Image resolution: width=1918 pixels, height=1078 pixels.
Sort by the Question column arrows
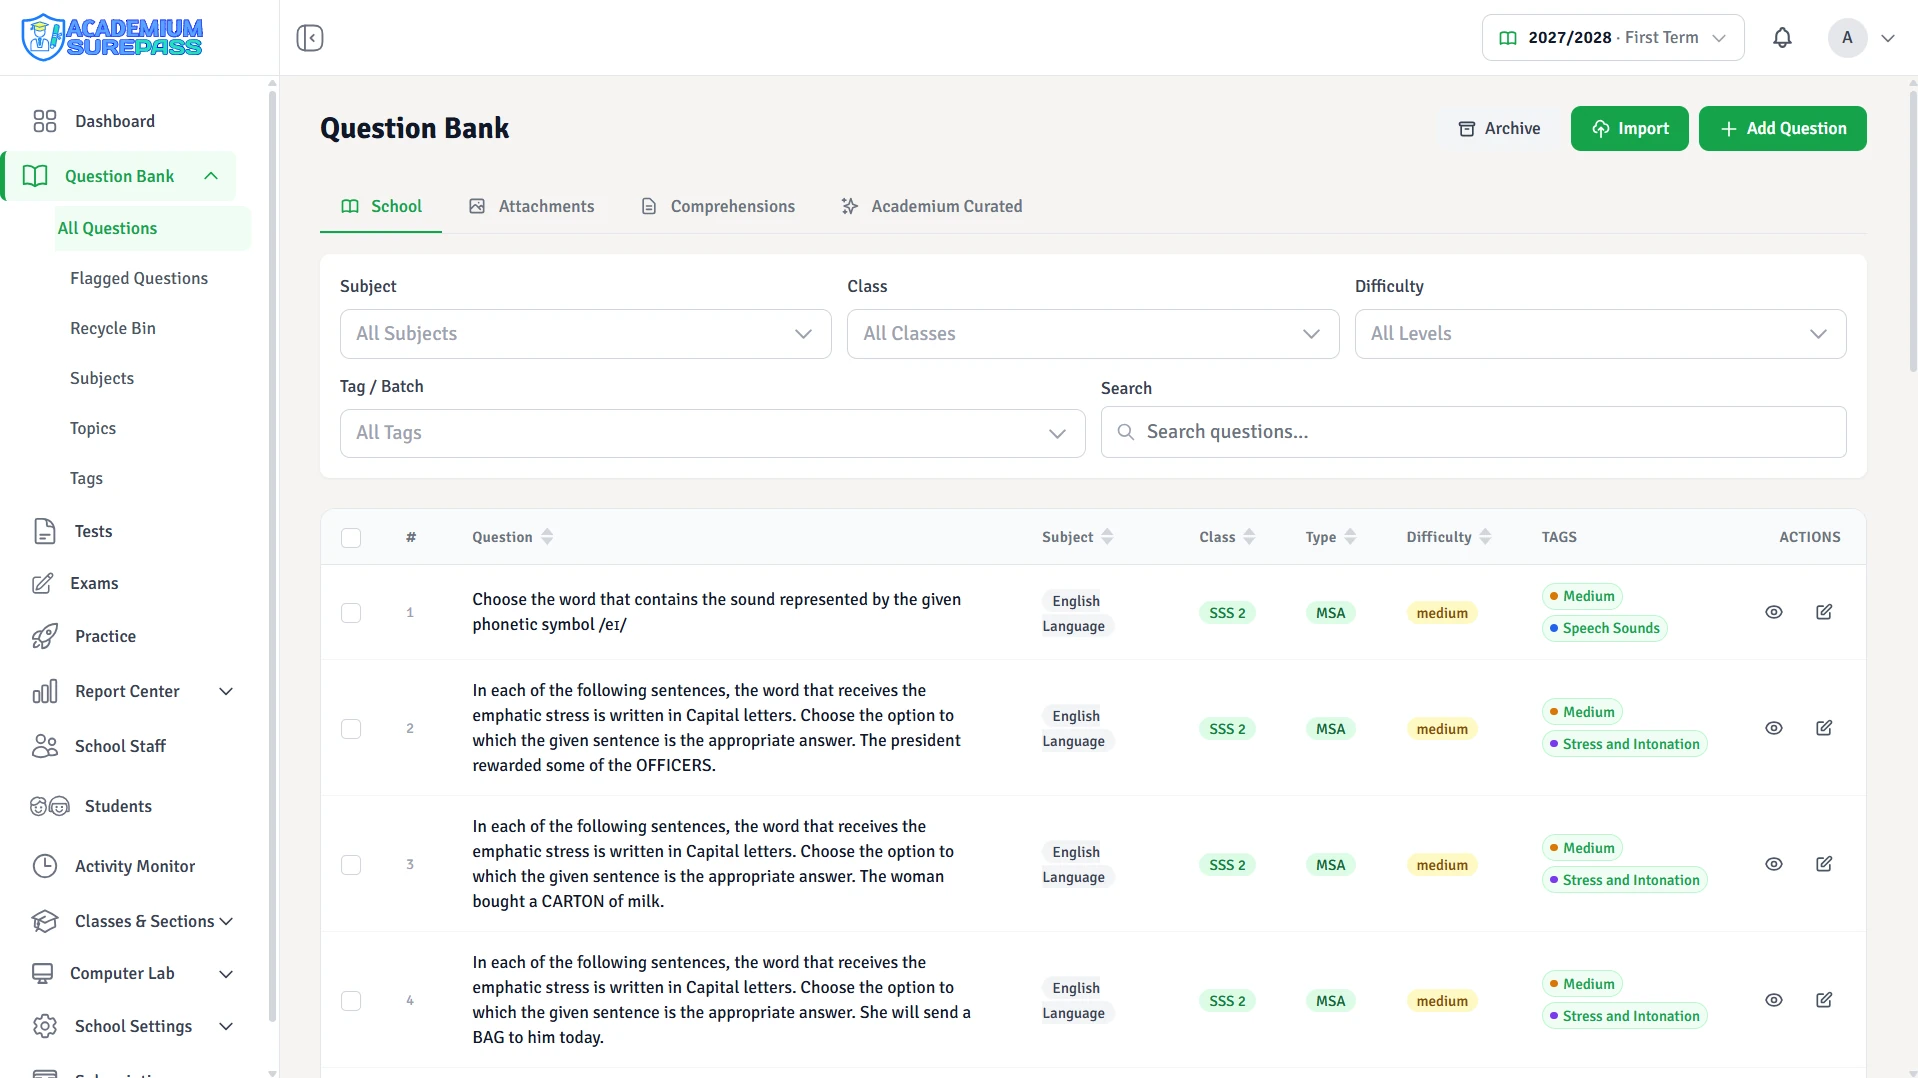pyautogui.click(x=547, y=537)
